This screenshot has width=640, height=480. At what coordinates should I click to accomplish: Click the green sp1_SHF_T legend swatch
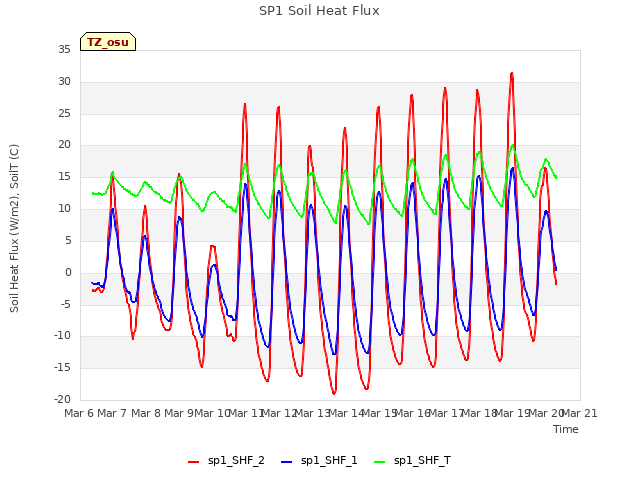380,462
